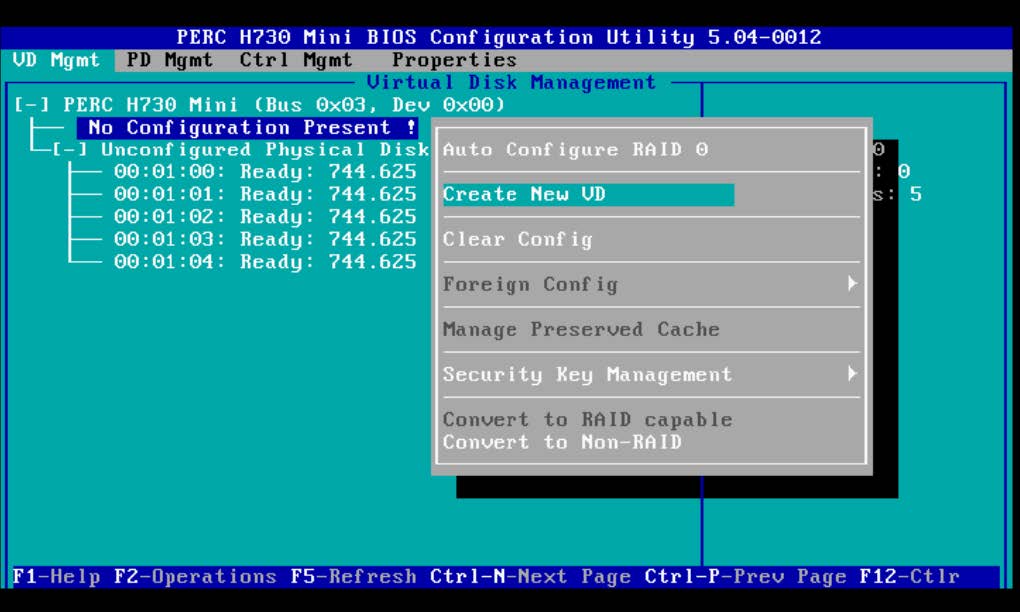The image size is (1020, 612).
Task: Click the Virtual Disk Management heading
Action: click(511, 83)
